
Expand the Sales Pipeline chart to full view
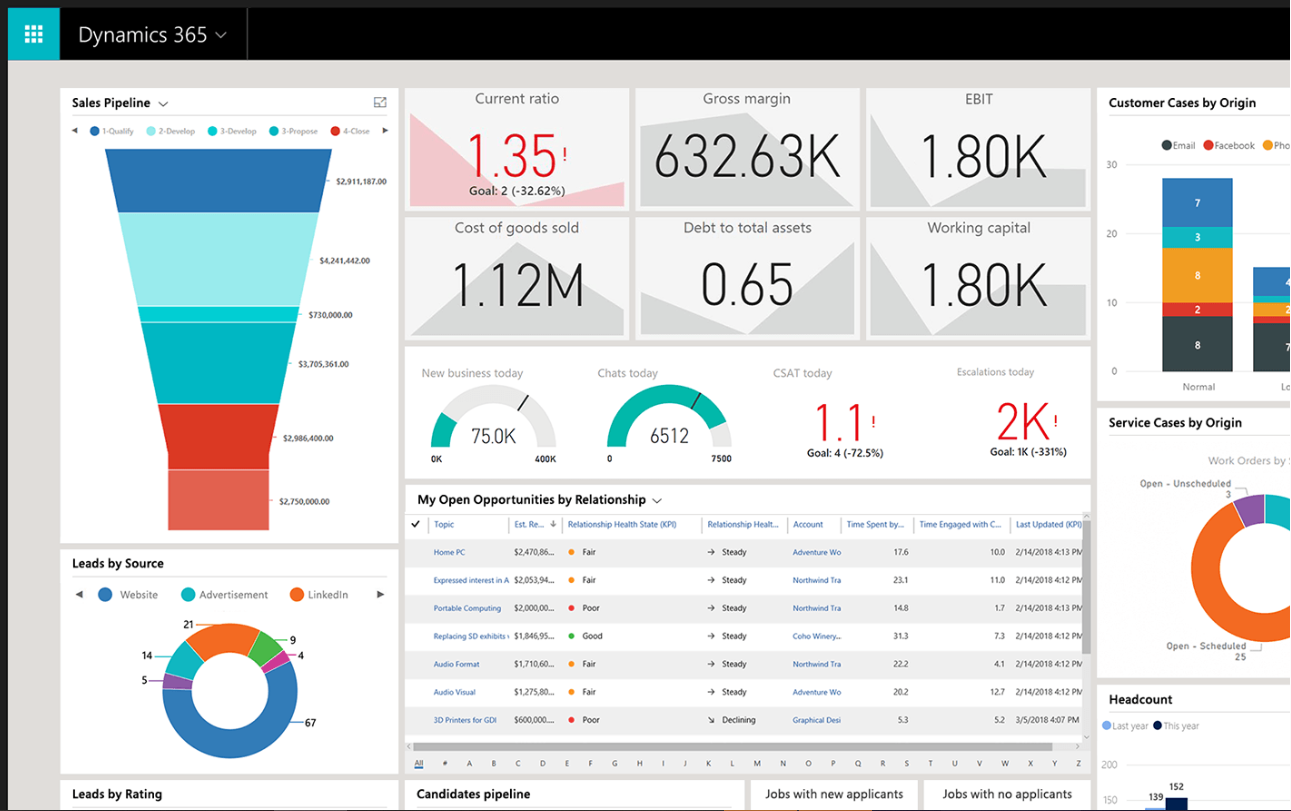[x=380, y=103]
